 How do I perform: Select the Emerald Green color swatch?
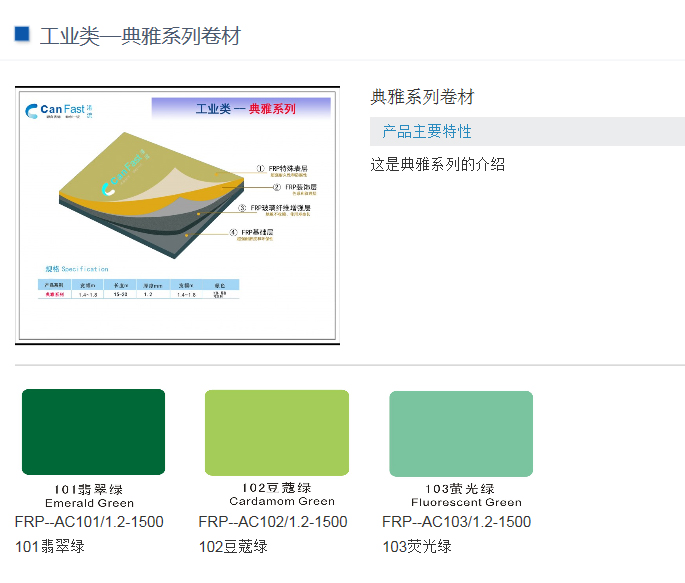[x=93, y=432]
